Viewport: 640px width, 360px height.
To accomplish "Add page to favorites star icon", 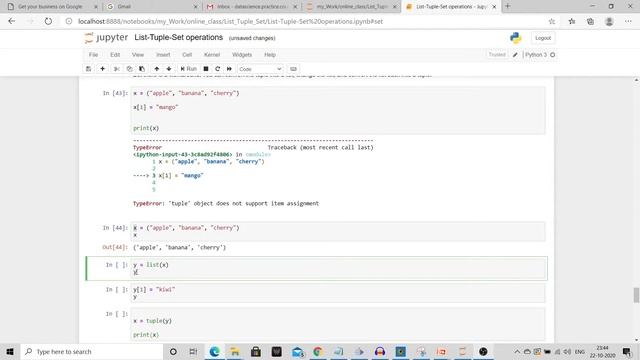I will pyautogui.click(x=552, y=21).
